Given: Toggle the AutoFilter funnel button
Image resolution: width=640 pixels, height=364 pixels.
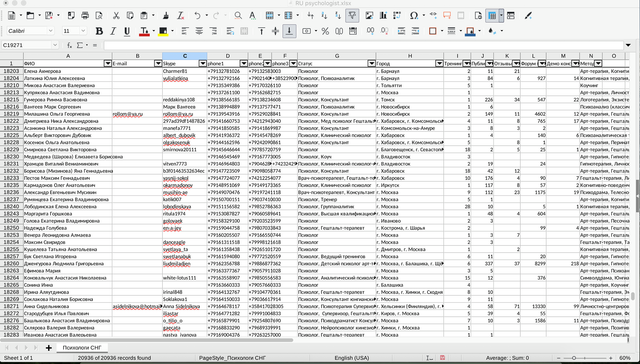Looking at the screenshot, I should pyautogui.click(x=352, y=16).
